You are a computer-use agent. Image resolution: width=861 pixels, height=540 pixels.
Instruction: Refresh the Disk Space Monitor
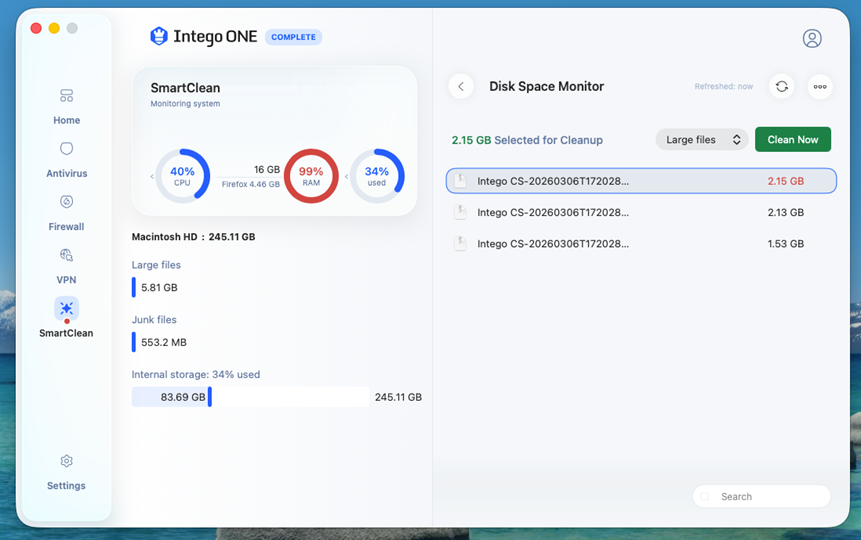coord(782,86)
